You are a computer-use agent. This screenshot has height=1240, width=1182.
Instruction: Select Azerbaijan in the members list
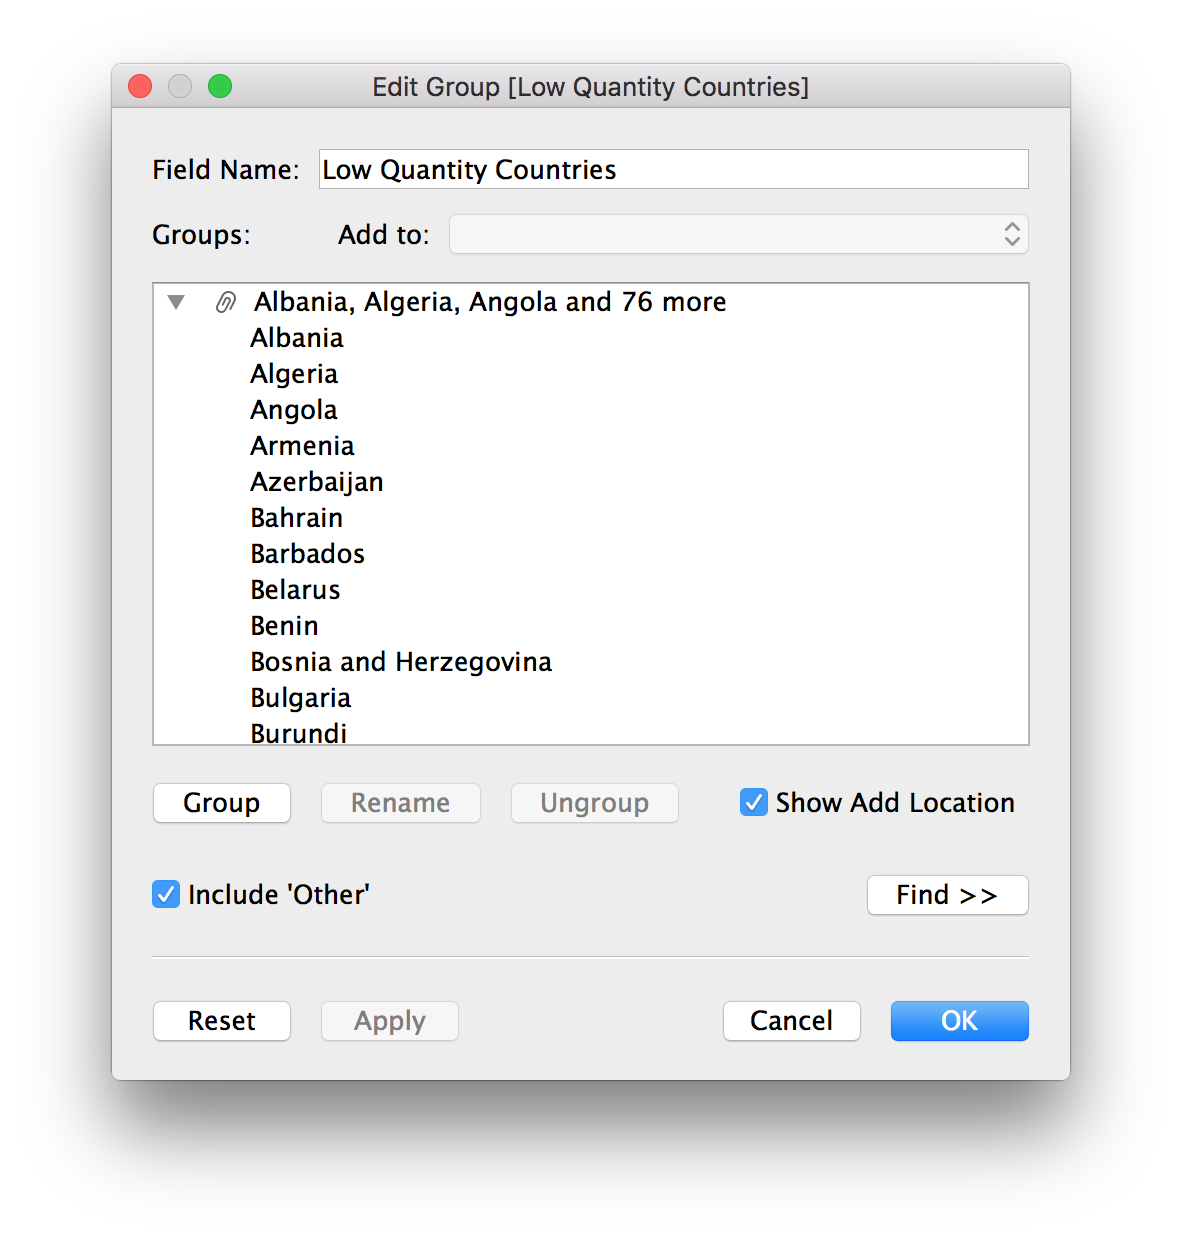click(317, 482)
